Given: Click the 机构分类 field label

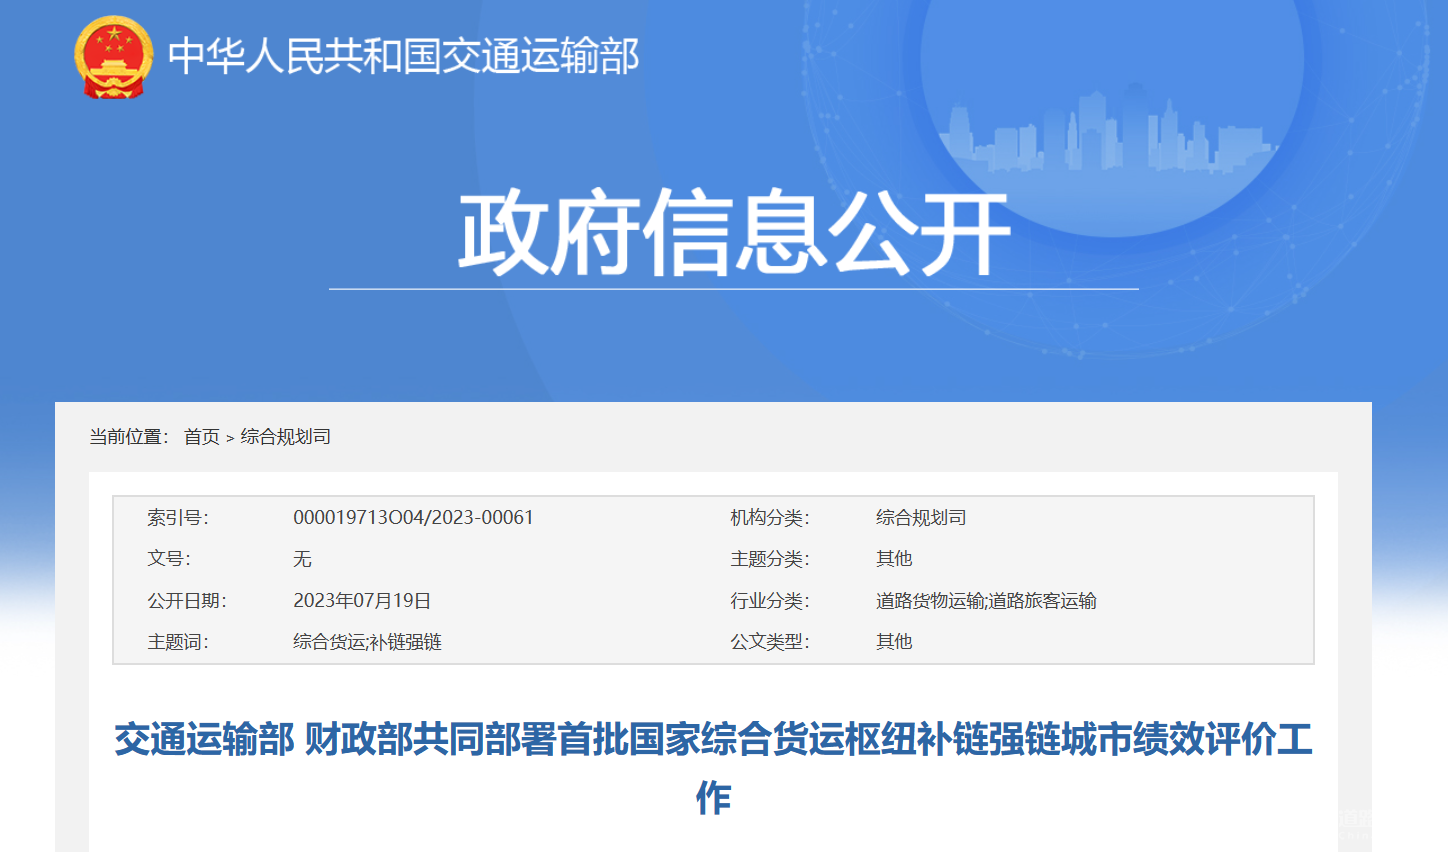Looking at the screenshot, I should tap(770, 518).
